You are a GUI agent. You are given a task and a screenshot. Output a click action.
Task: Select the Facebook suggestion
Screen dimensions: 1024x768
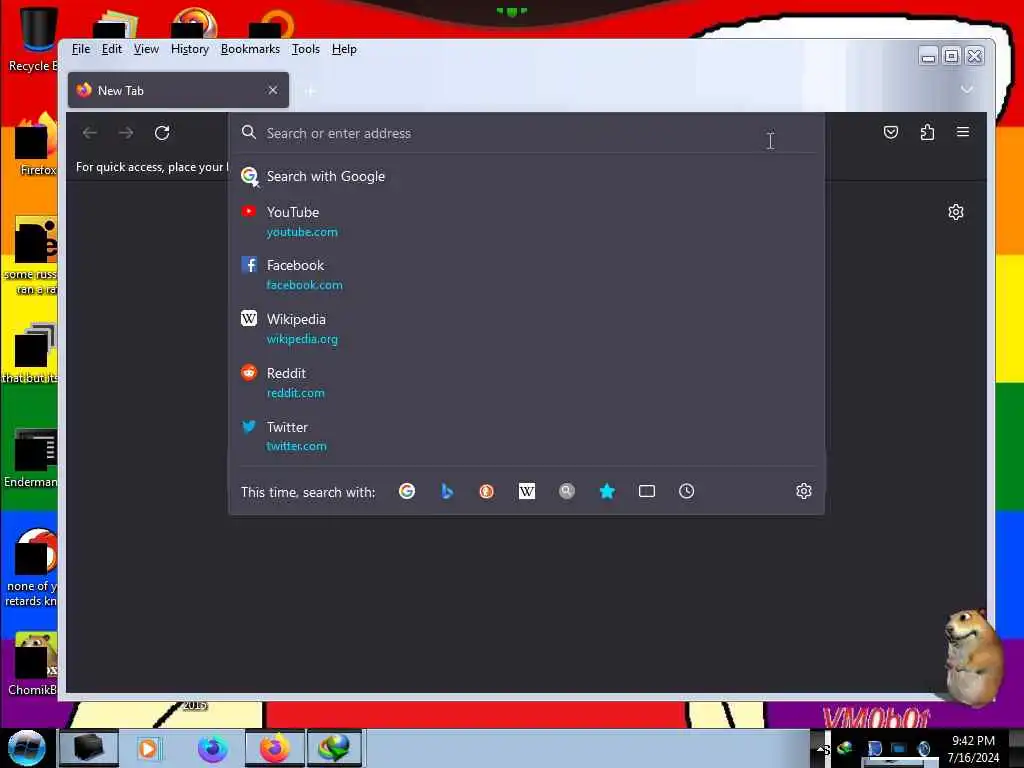tap(526, 274)
